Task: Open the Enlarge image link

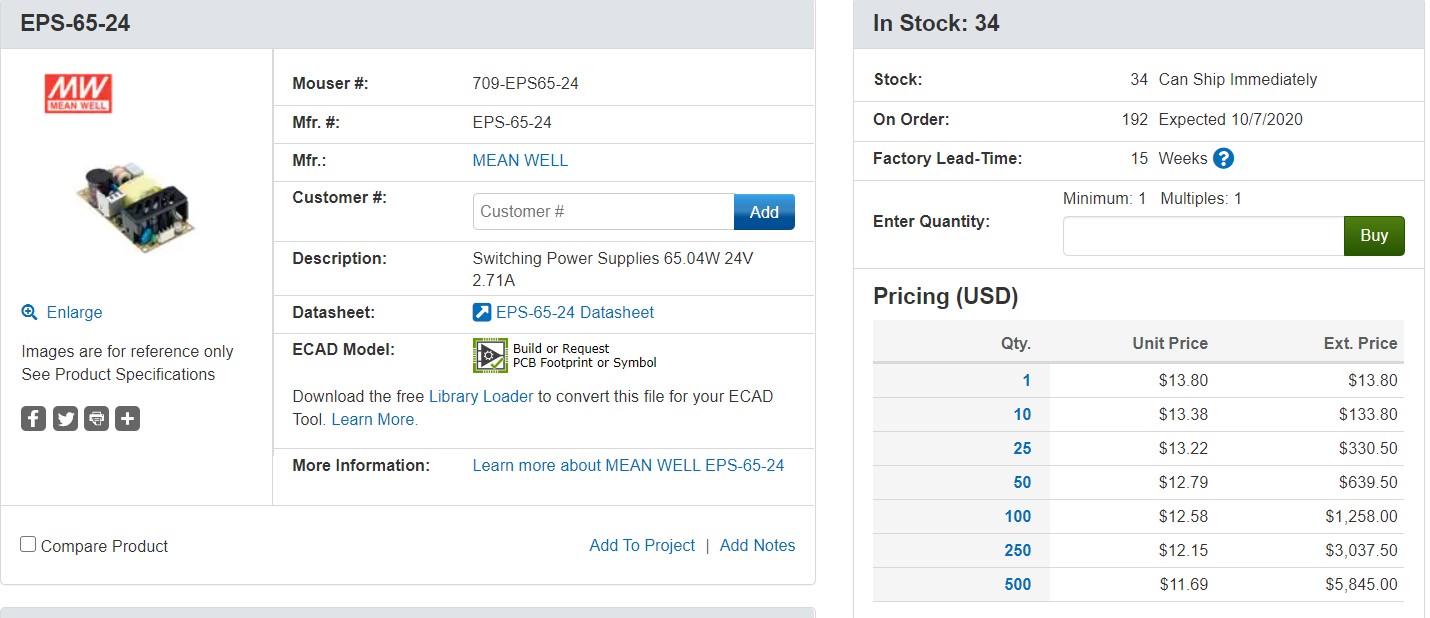Action: (74, 312)
